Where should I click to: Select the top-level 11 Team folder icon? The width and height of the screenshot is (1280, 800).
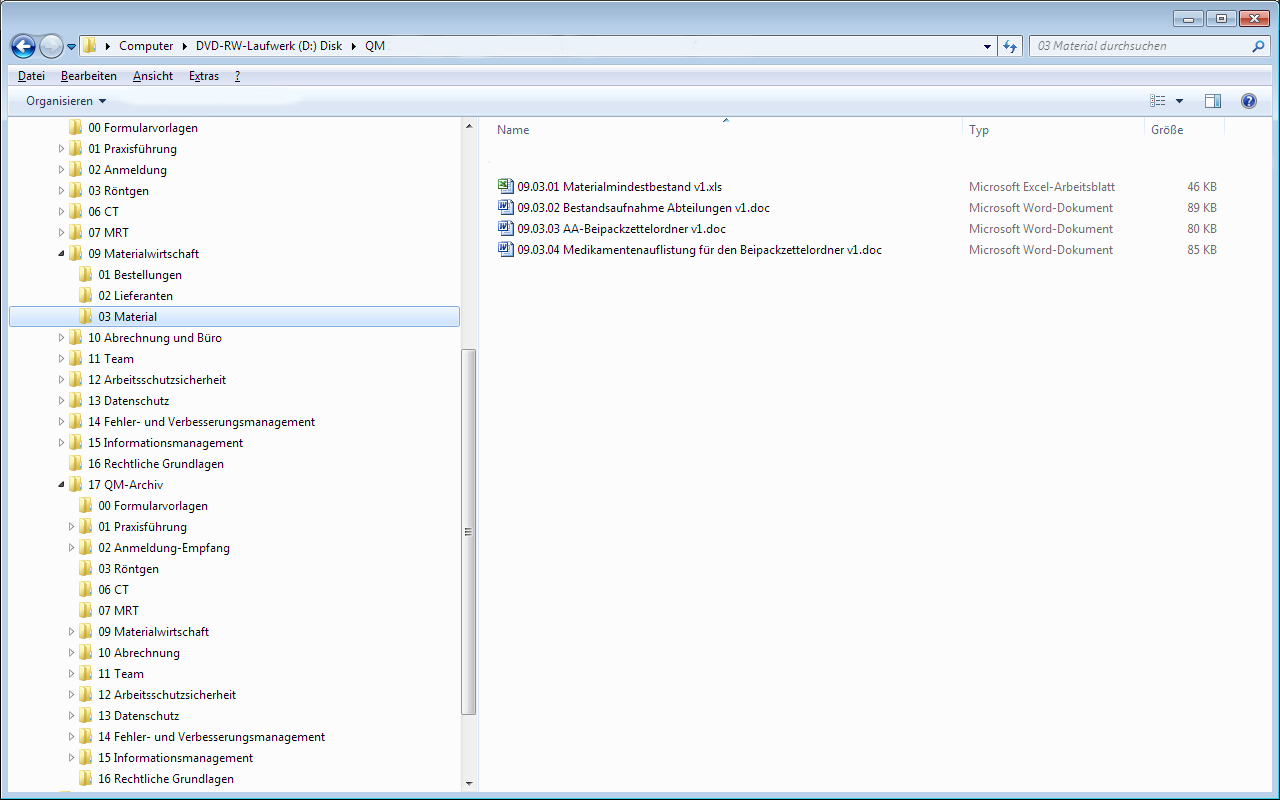pyautogui.click(x=76, y=358)
